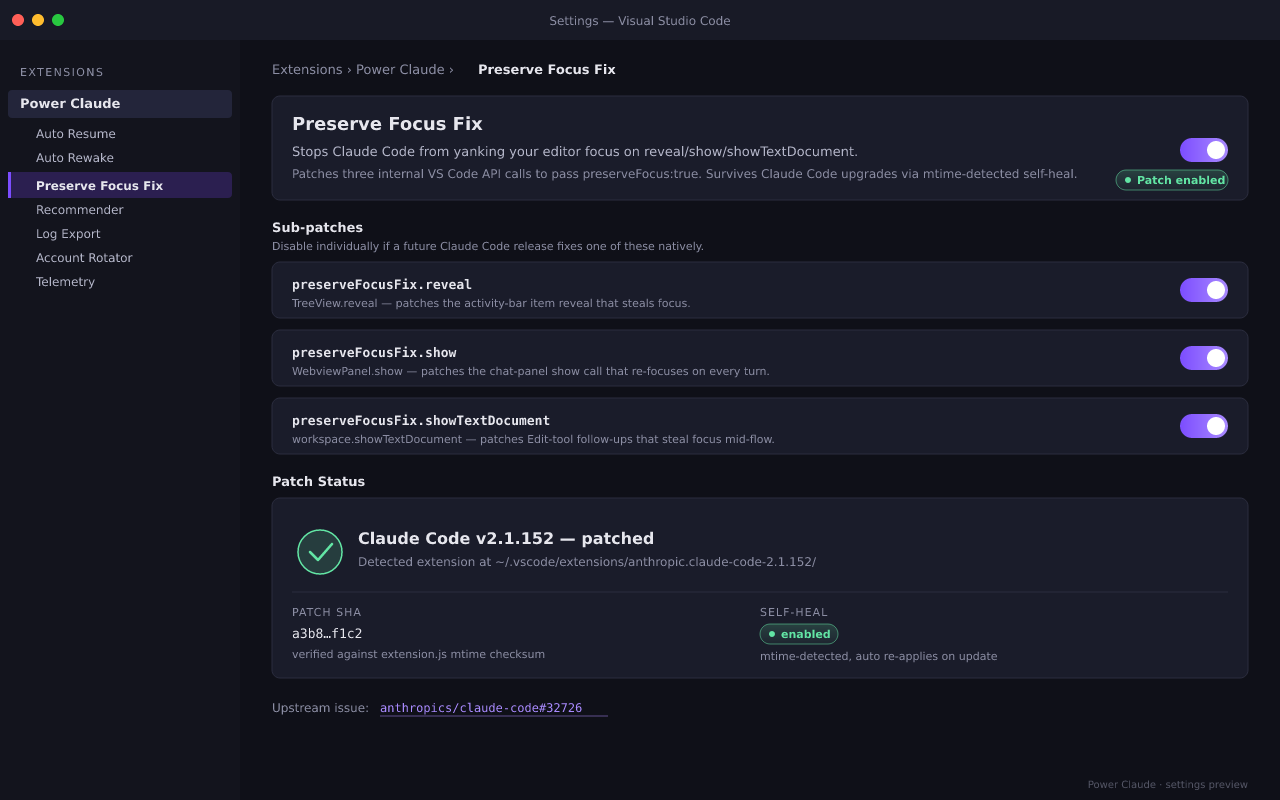
Task: Click the detected extension path text
Action: 587,562
